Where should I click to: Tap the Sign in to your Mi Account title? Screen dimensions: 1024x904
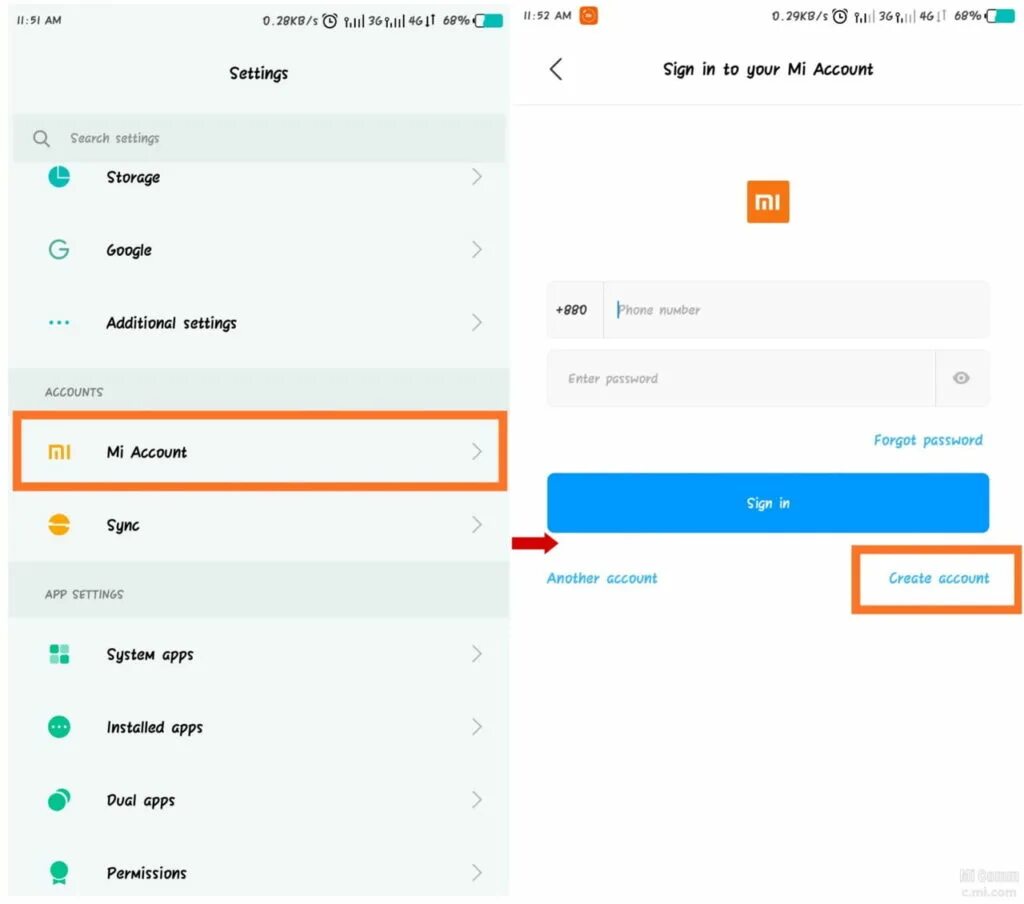[768, 69]
